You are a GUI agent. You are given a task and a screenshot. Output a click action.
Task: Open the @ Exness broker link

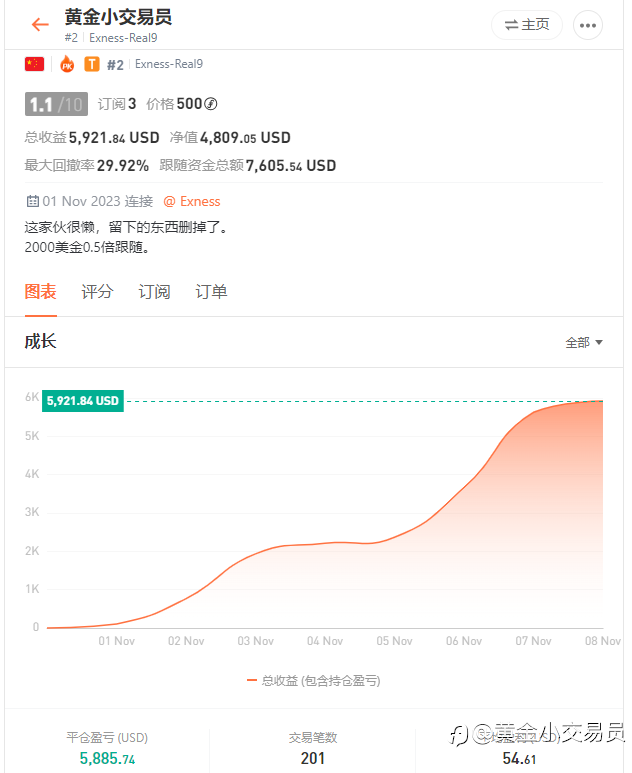coord(192,201)
